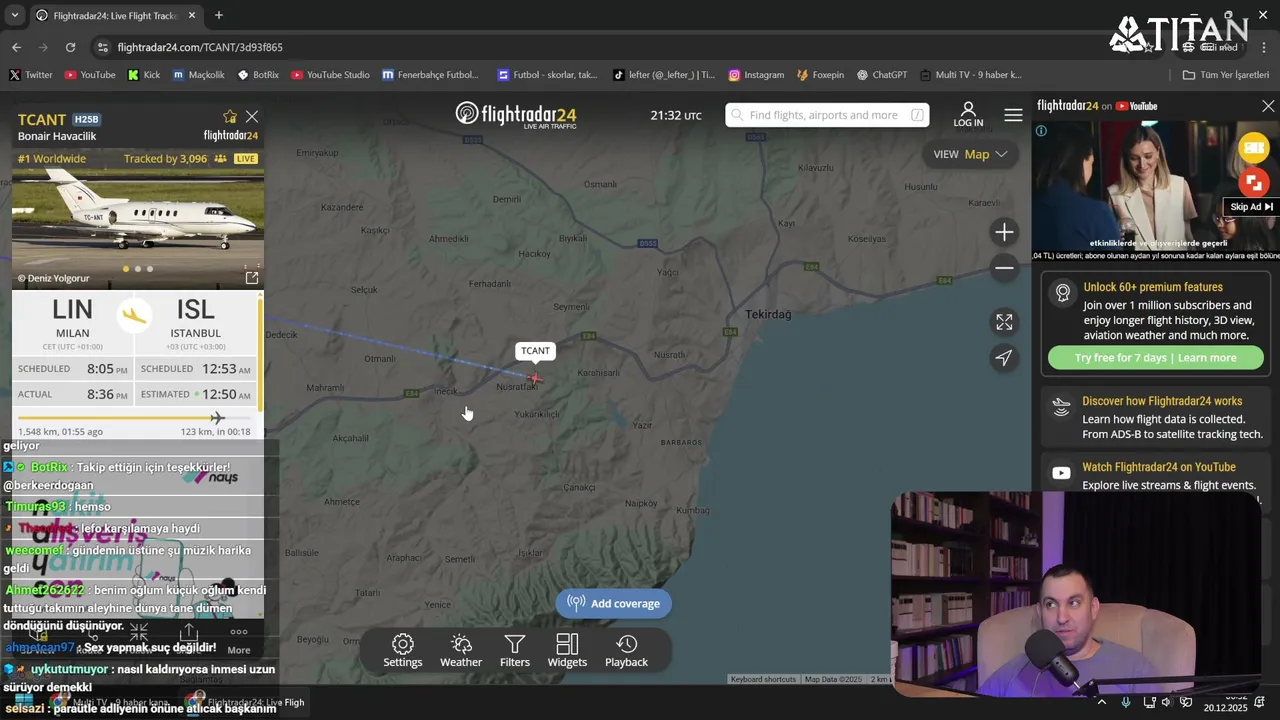The image size is (1280, 720).
Task: Close the Flightradar24 YouTube ad panel
Action: pos(1268,106)
